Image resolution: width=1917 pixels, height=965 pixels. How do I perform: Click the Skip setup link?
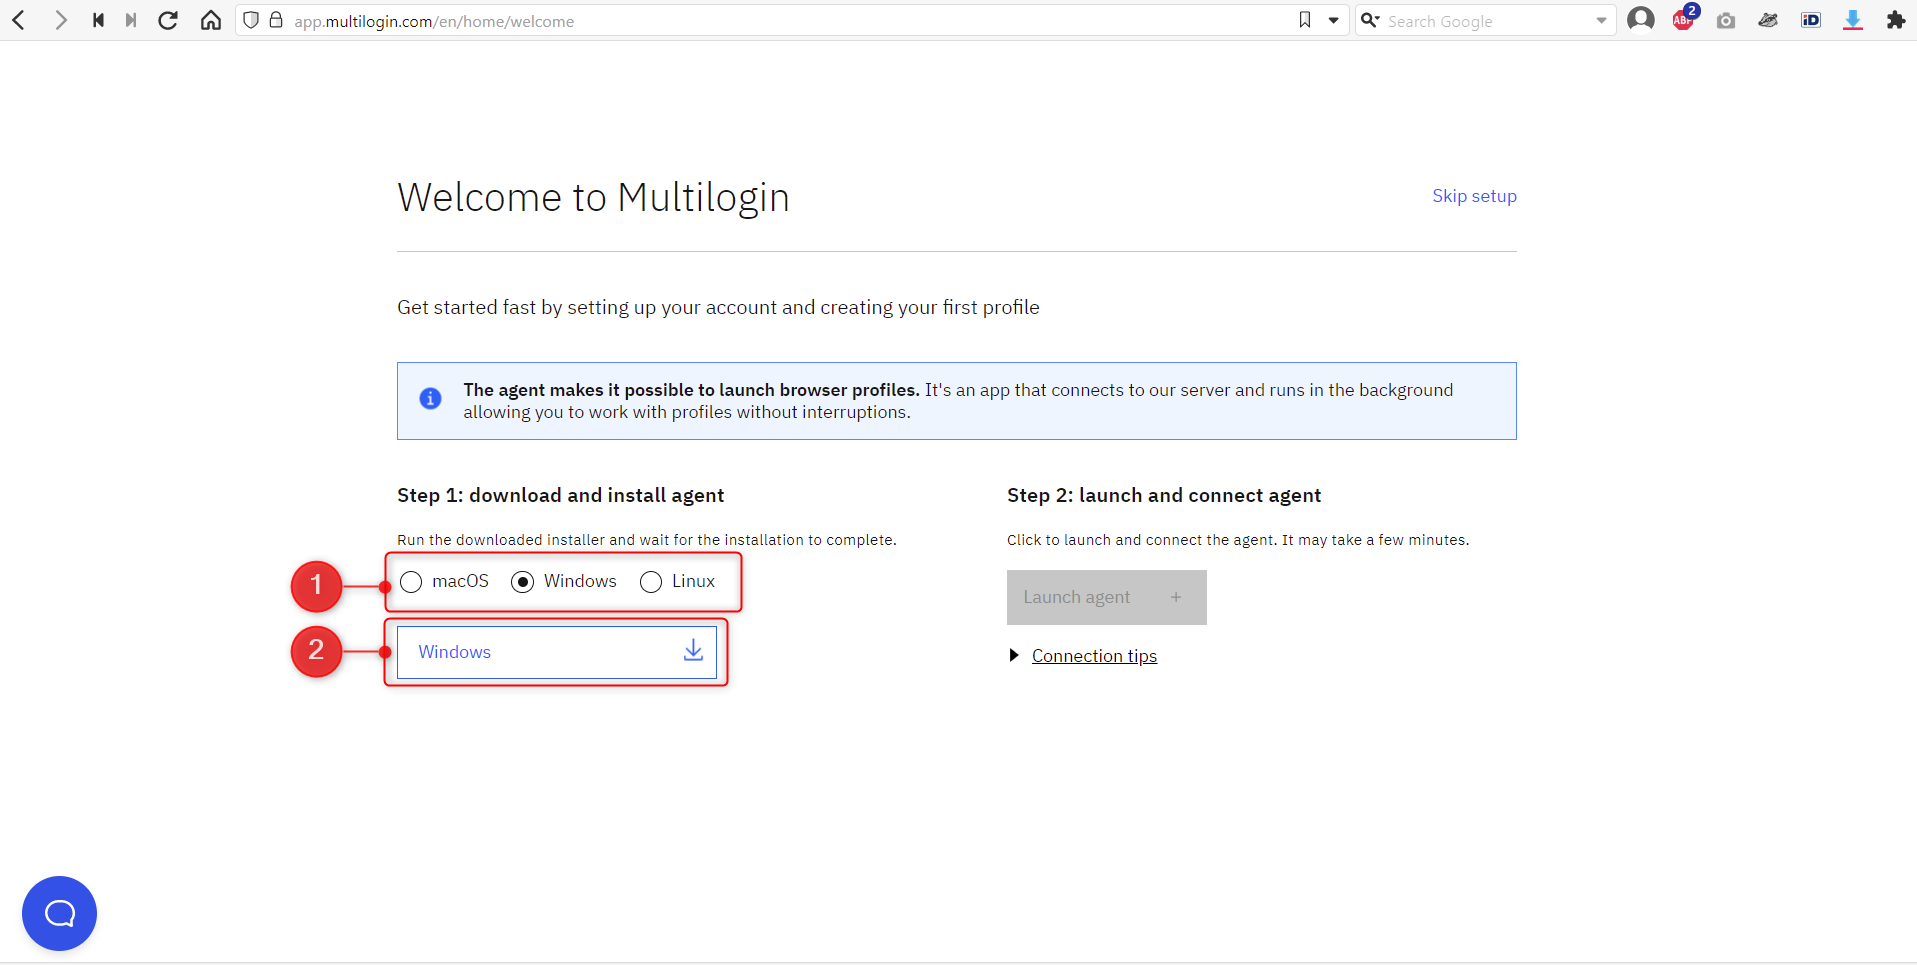1474,196
